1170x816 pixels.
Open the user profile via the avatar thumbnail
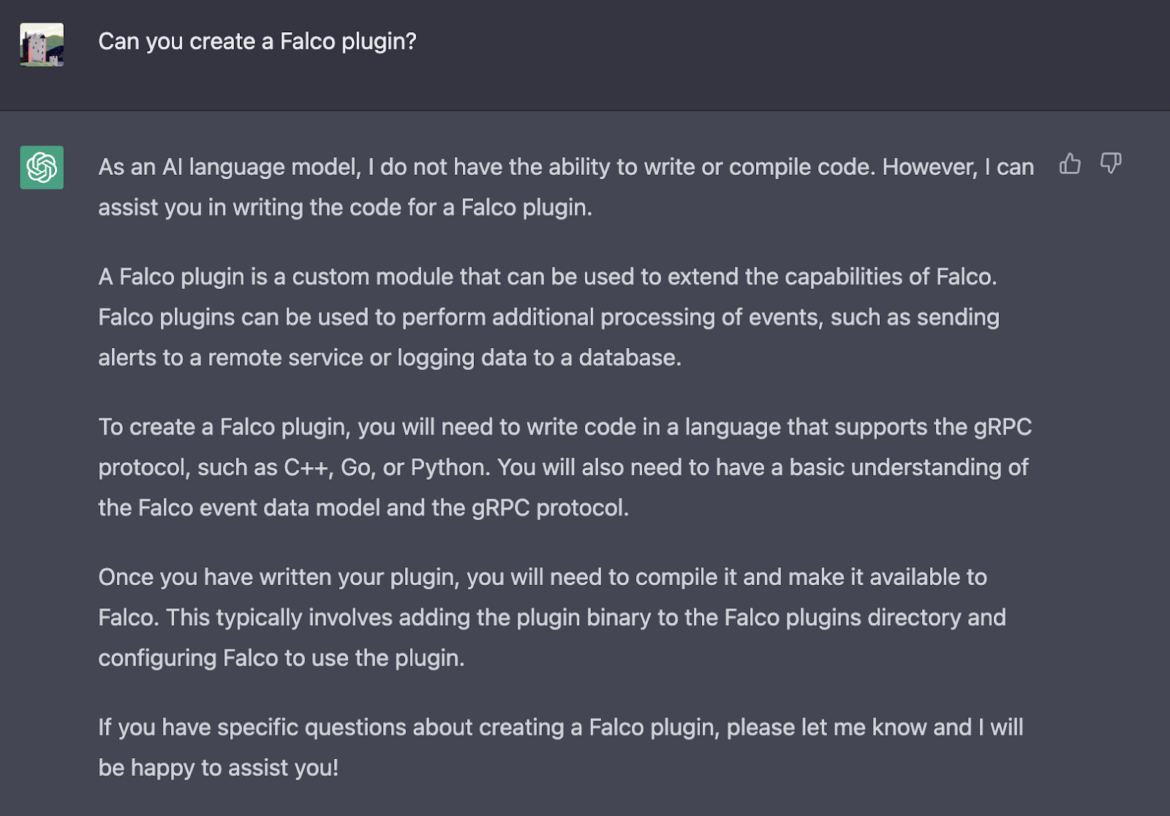(41, 43)
